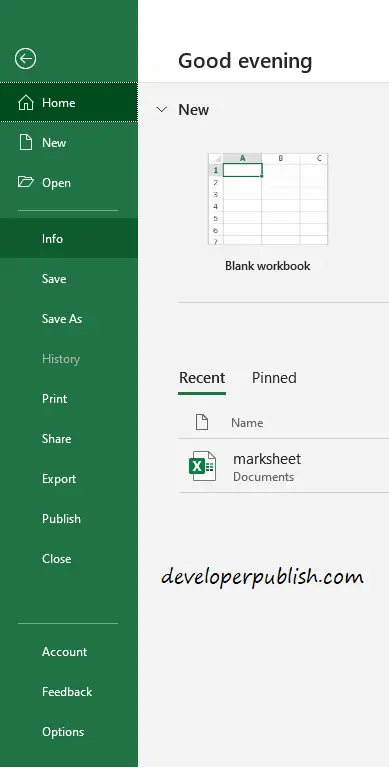The width and height of the screenshot is (389, 768).
Task: Select New label in sidebar
Action: pyautogui.click(x=54, y=143)
